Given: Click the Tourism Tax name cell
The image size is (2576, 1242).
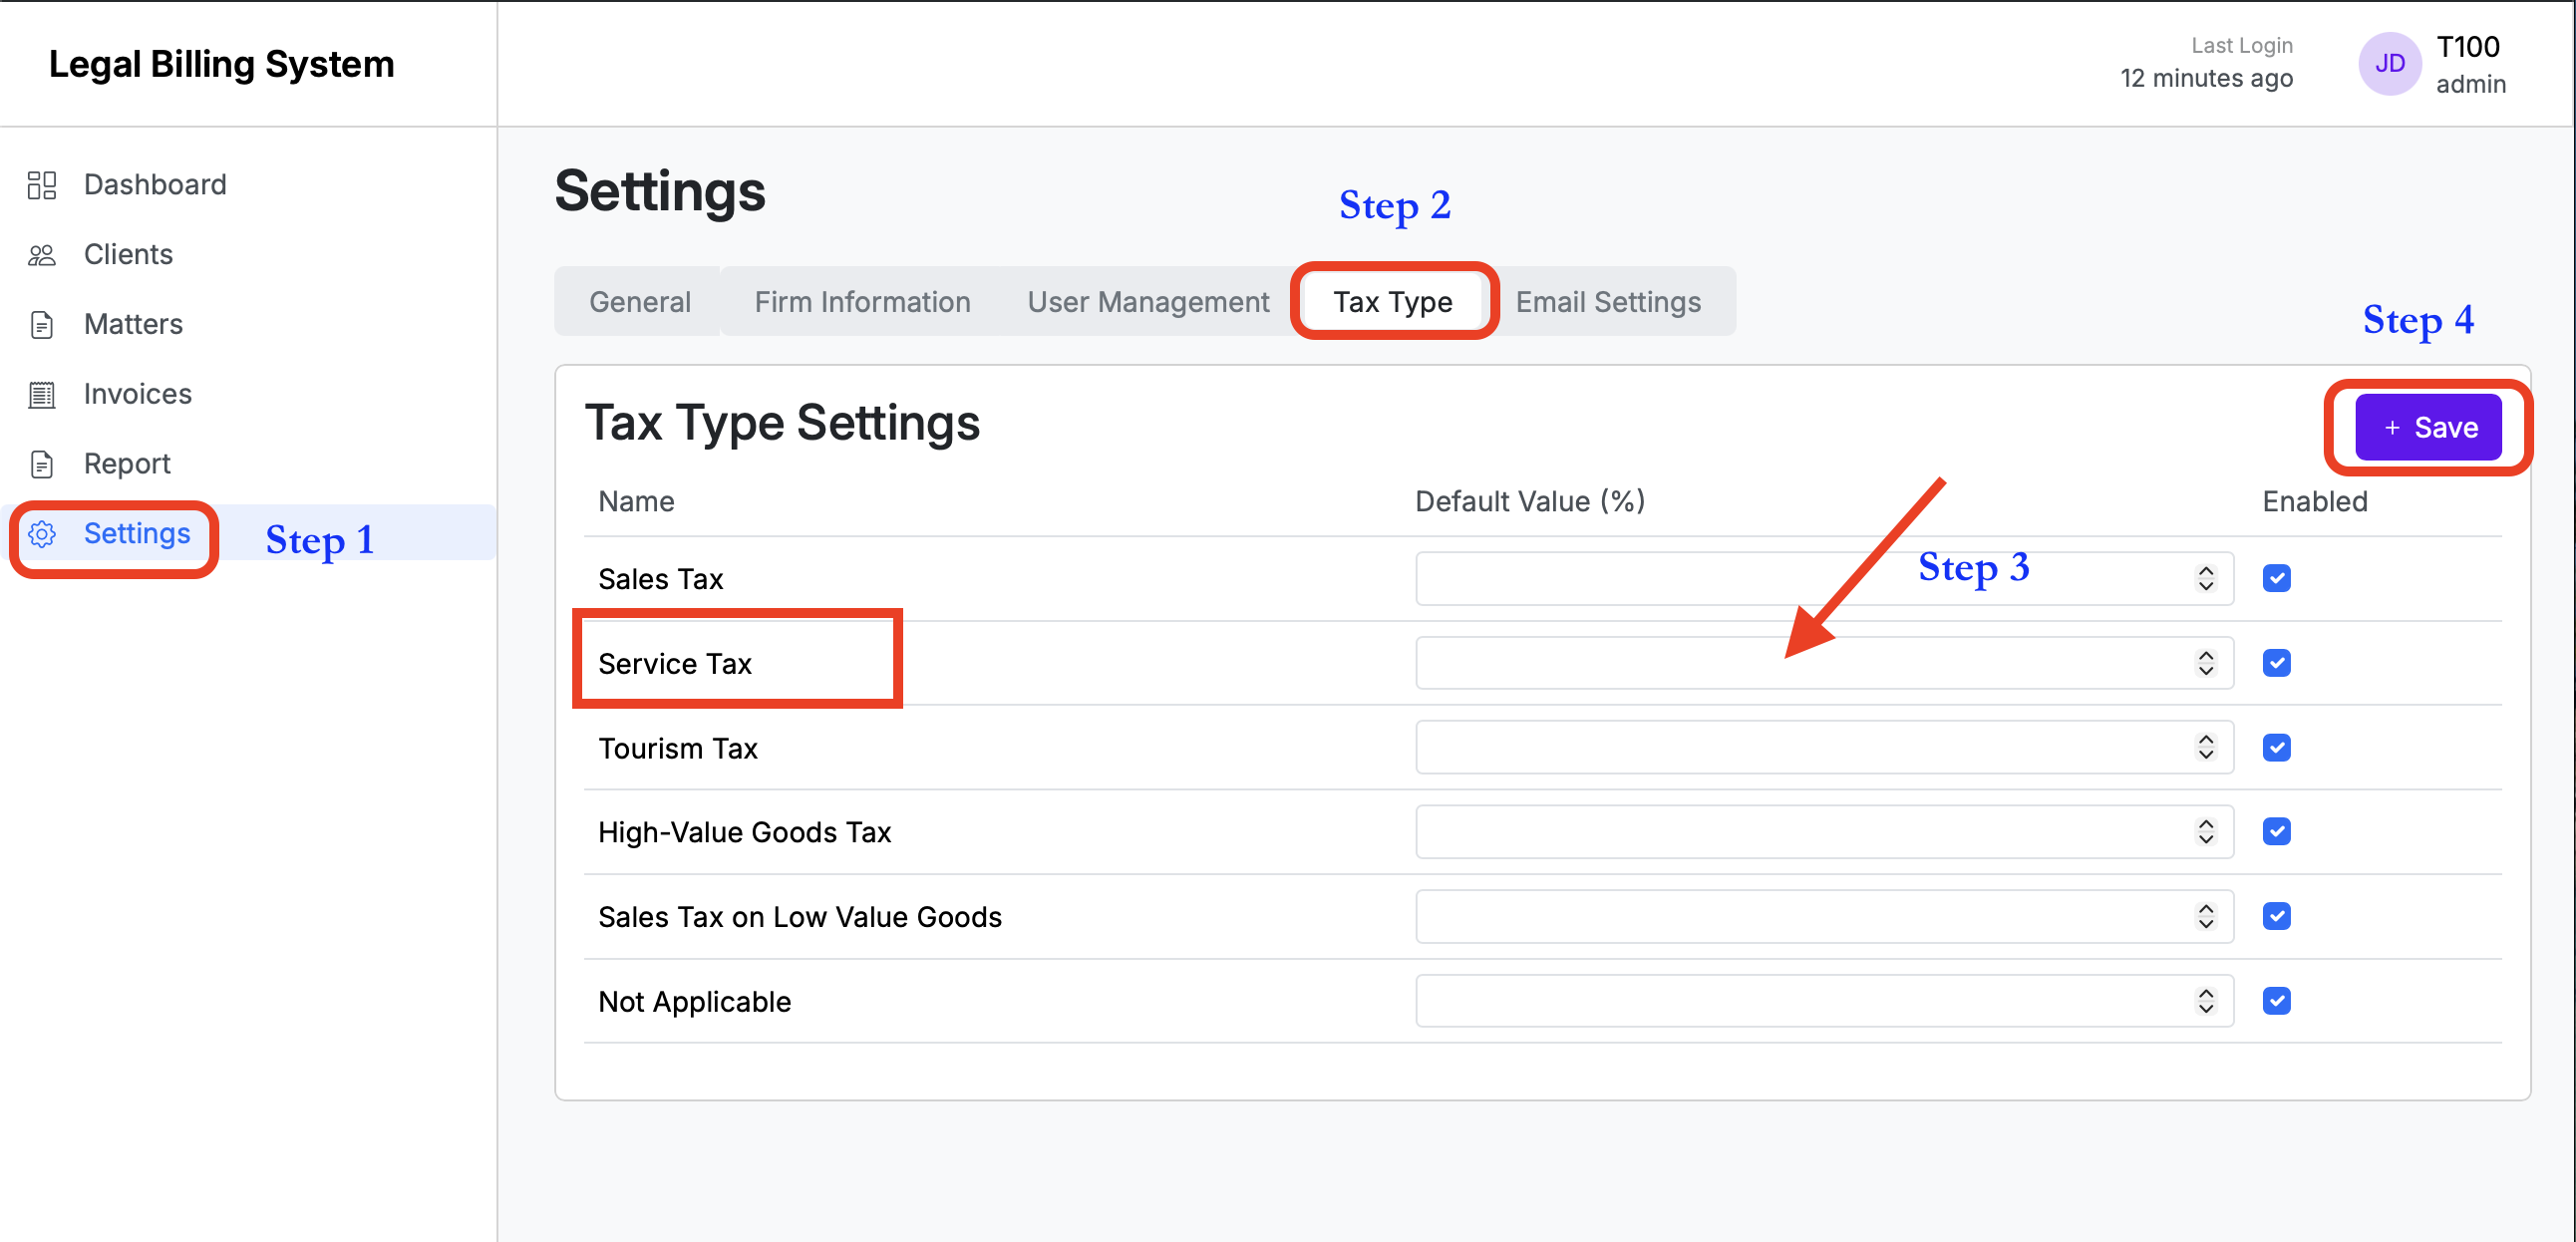Looking at the screenshot, I should point(678,748).
